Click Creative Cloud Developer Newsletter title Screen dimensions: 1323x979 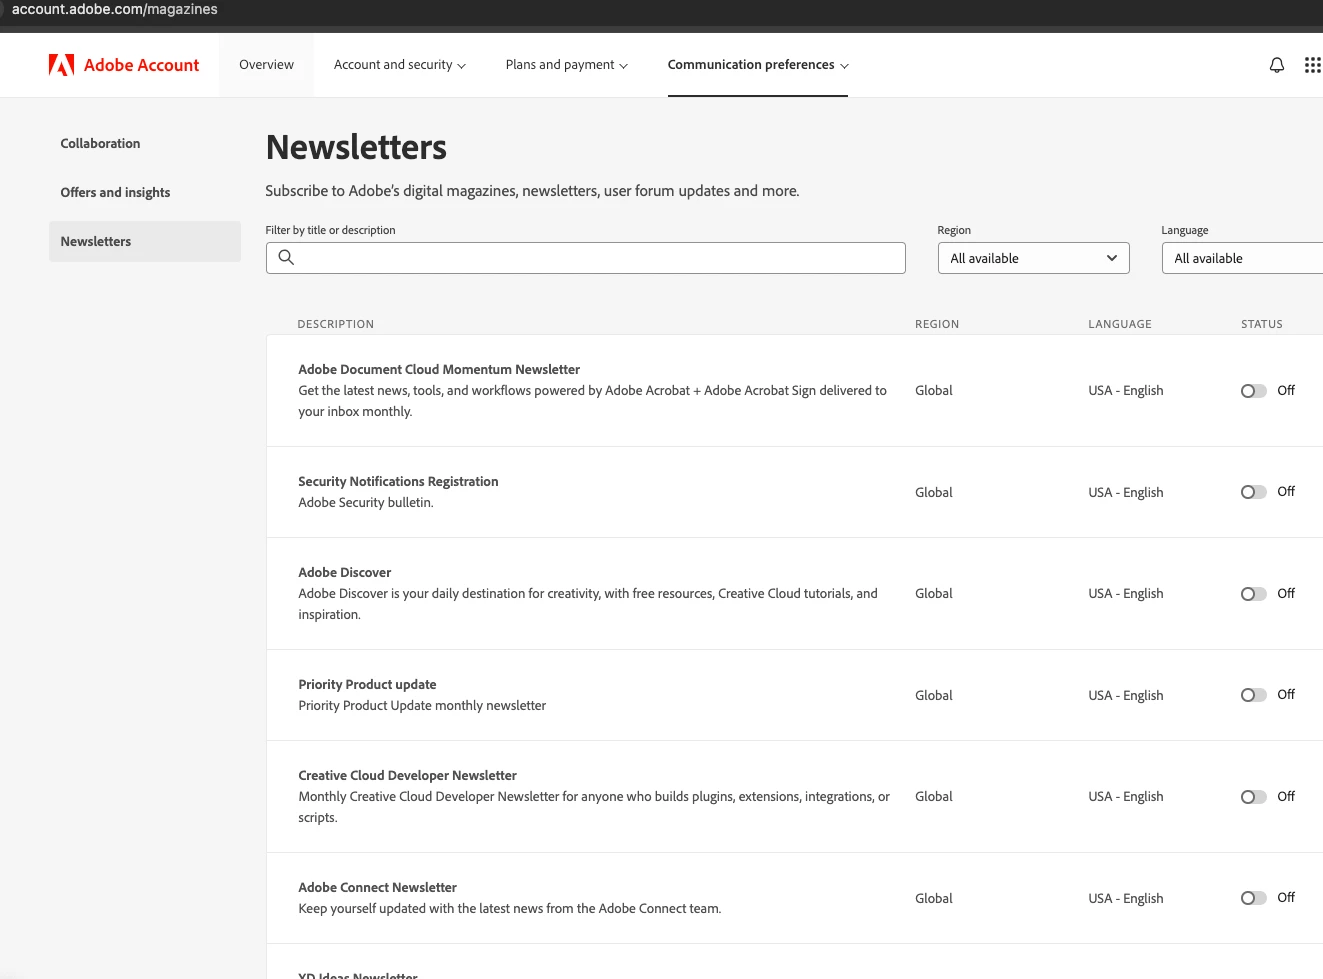[407, 775]
